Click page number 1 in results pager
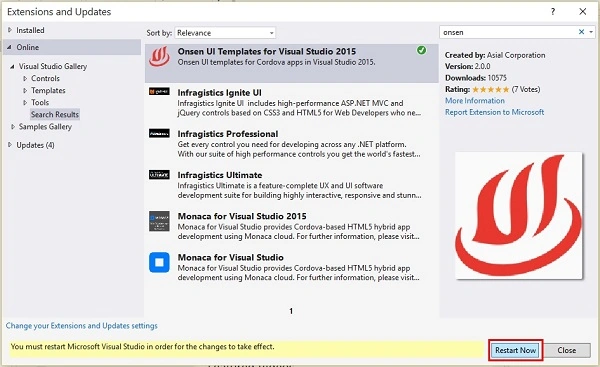600x367 pixels. pos(291,311)
